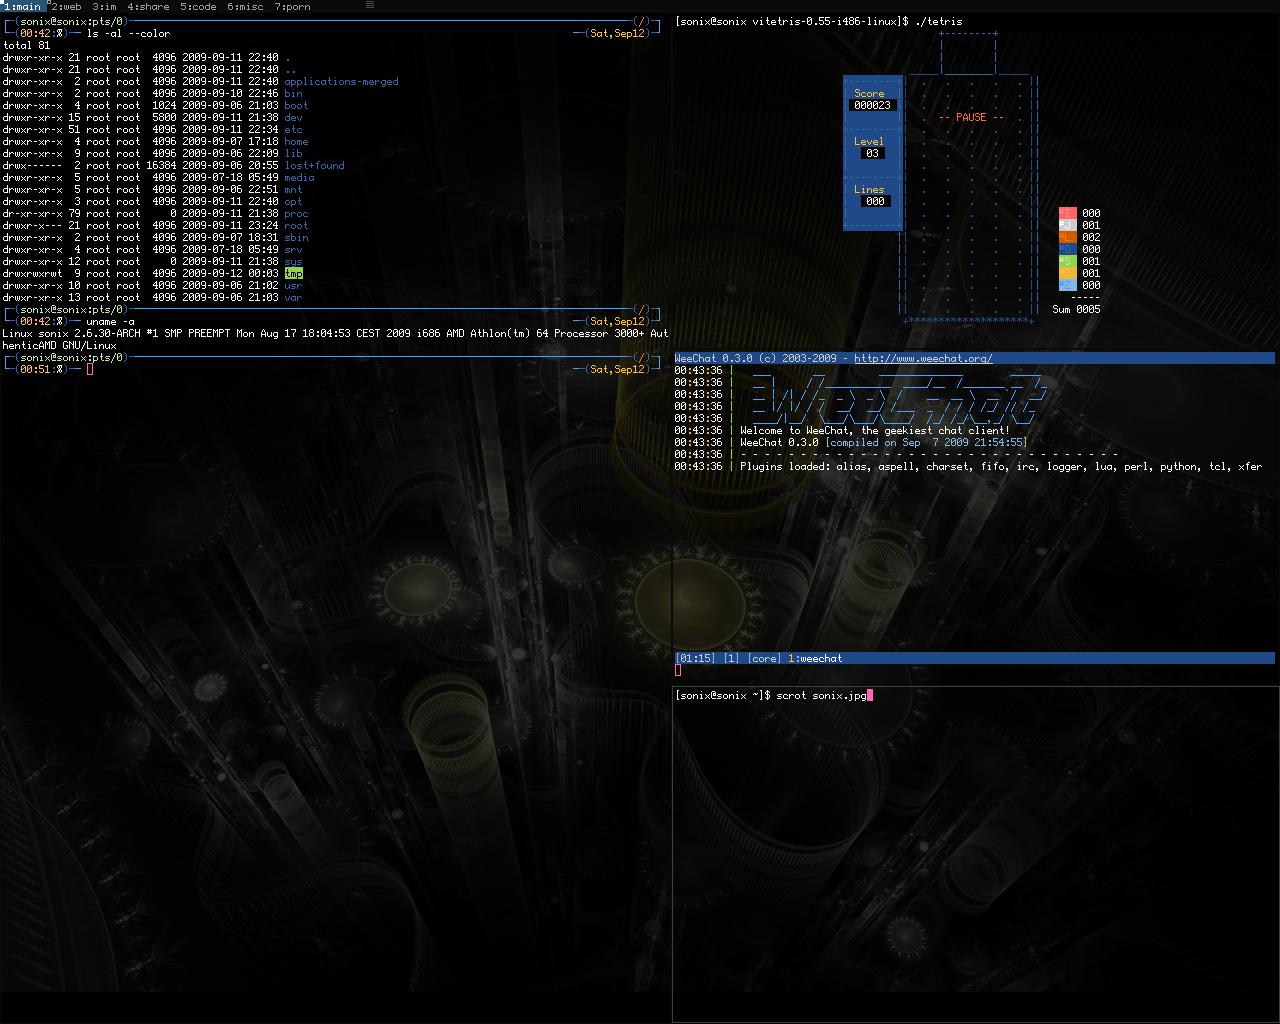Screen dimensions: 1280x1024
Task: Click the Tetris Score value box
Action: pos(872,105)
